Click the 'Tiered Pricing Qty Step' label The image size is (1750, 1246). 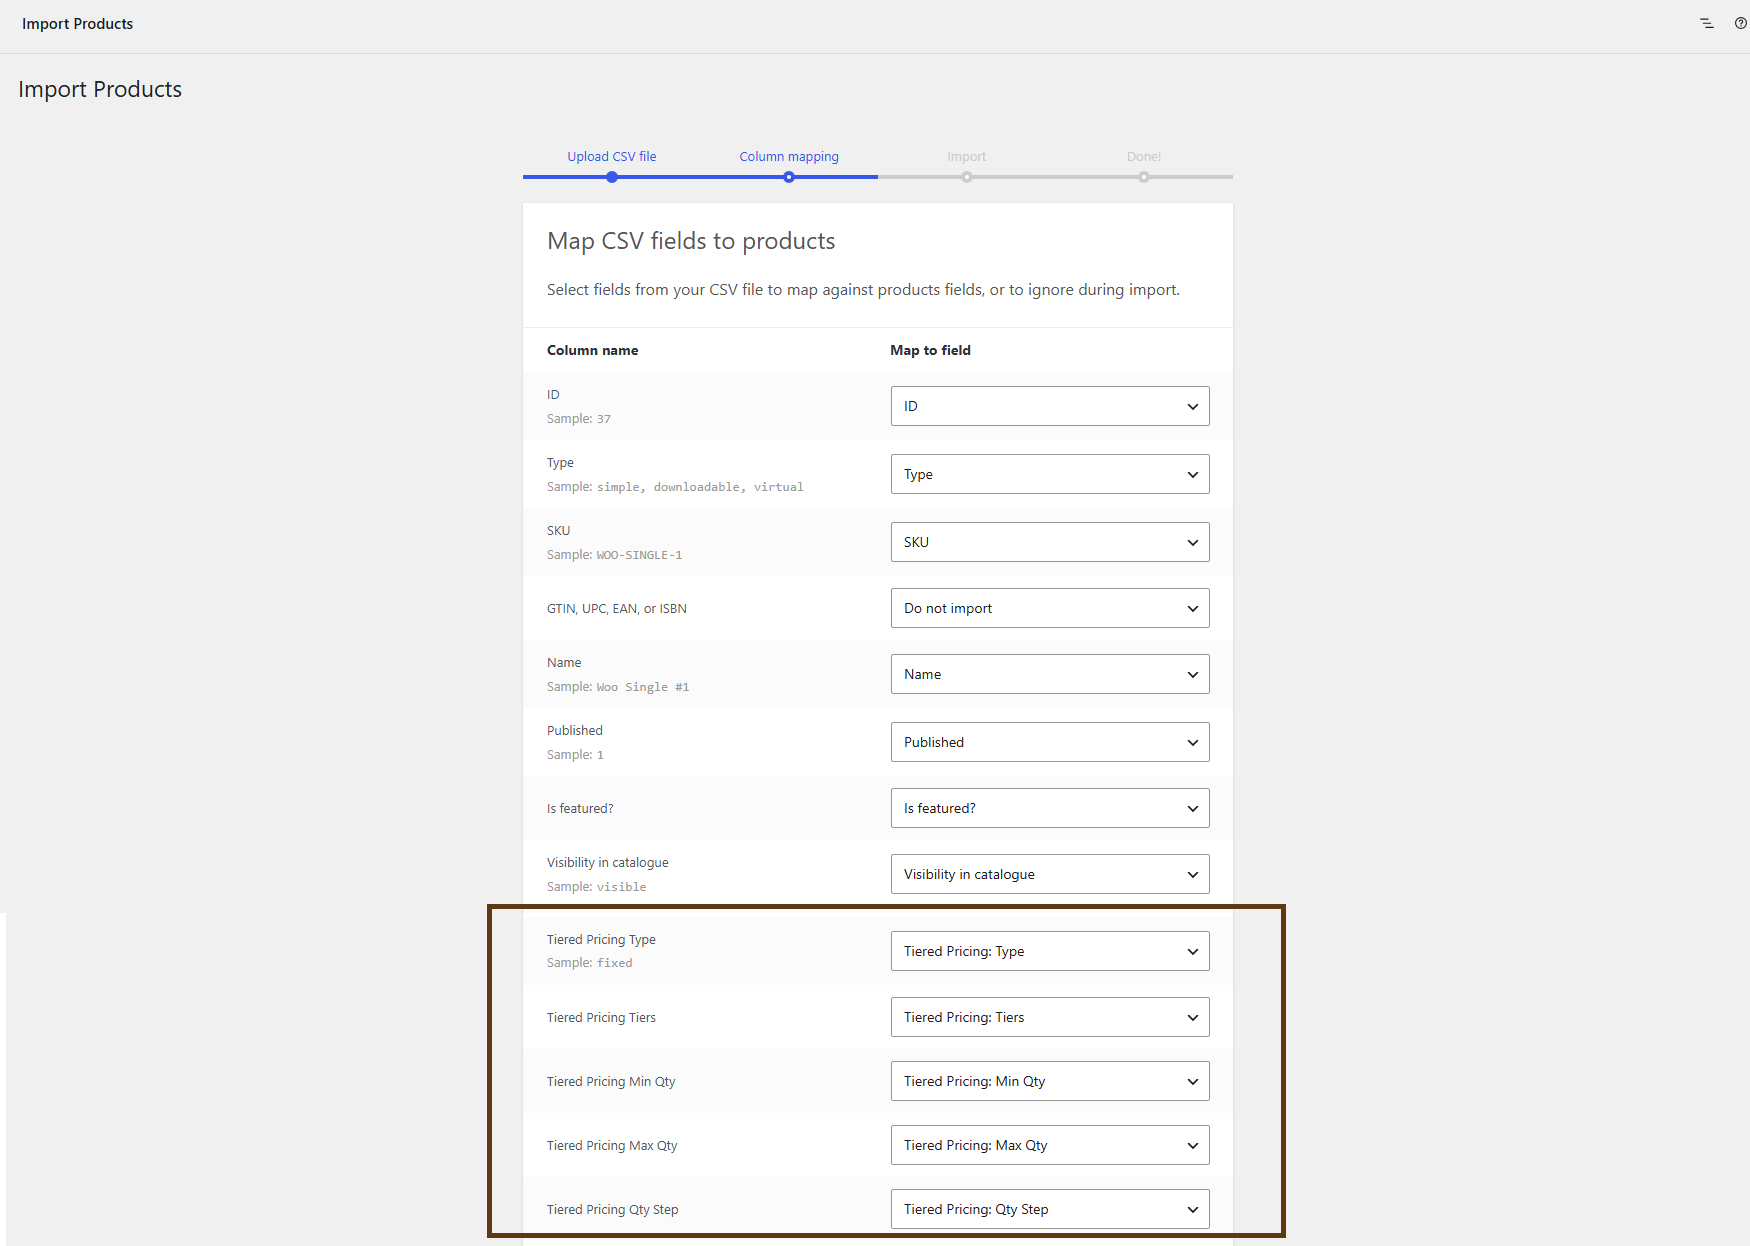point(612,1209)
